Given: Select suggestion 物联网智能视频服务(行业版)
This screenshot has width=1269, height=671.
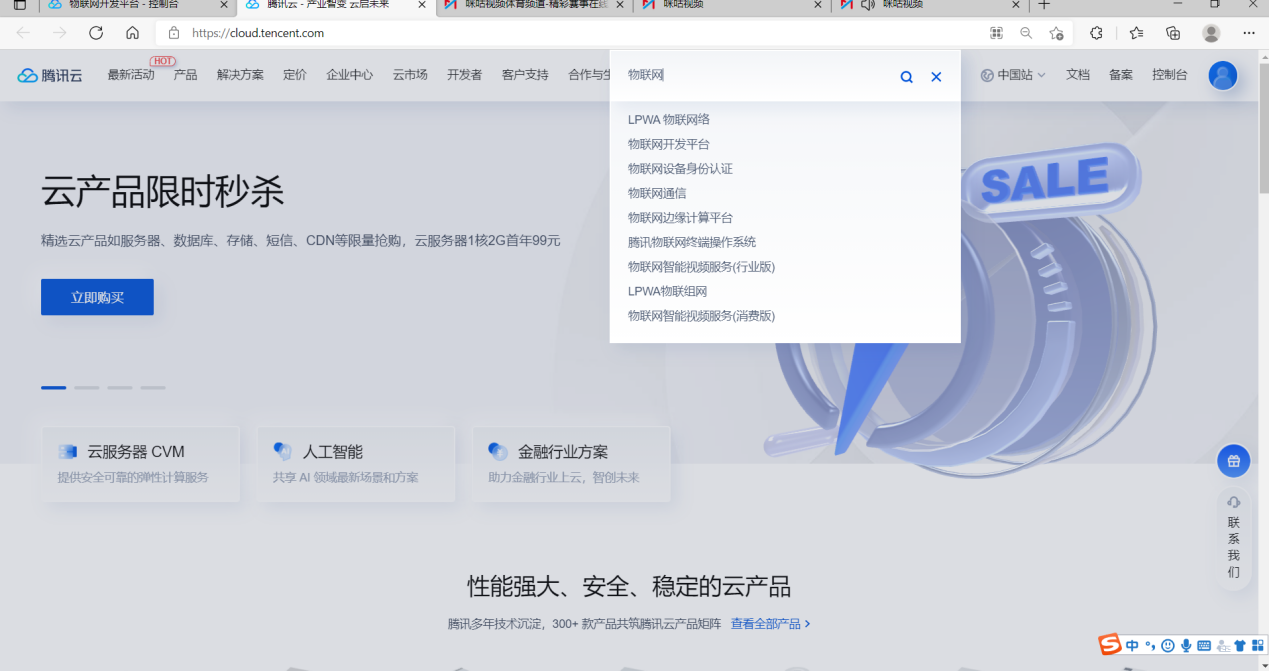Looking at the screenshot, I should pyautogui.click(x=701, y=267).
